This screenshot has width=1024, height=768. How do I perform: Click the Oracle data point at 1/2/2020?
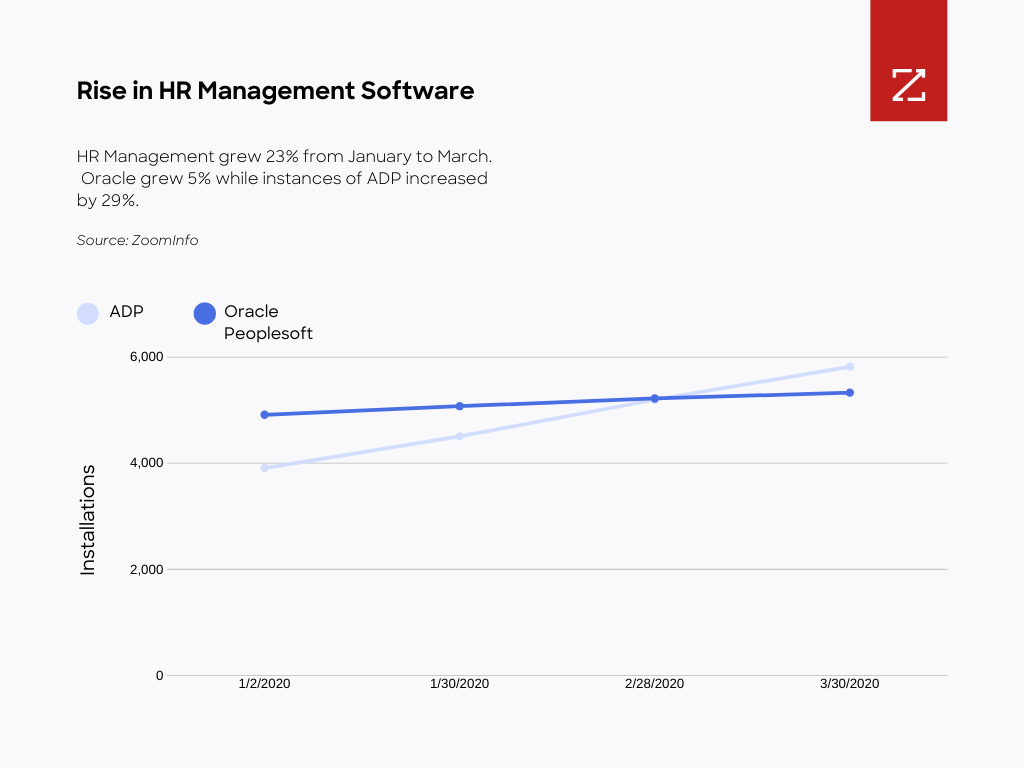(264, 415)
